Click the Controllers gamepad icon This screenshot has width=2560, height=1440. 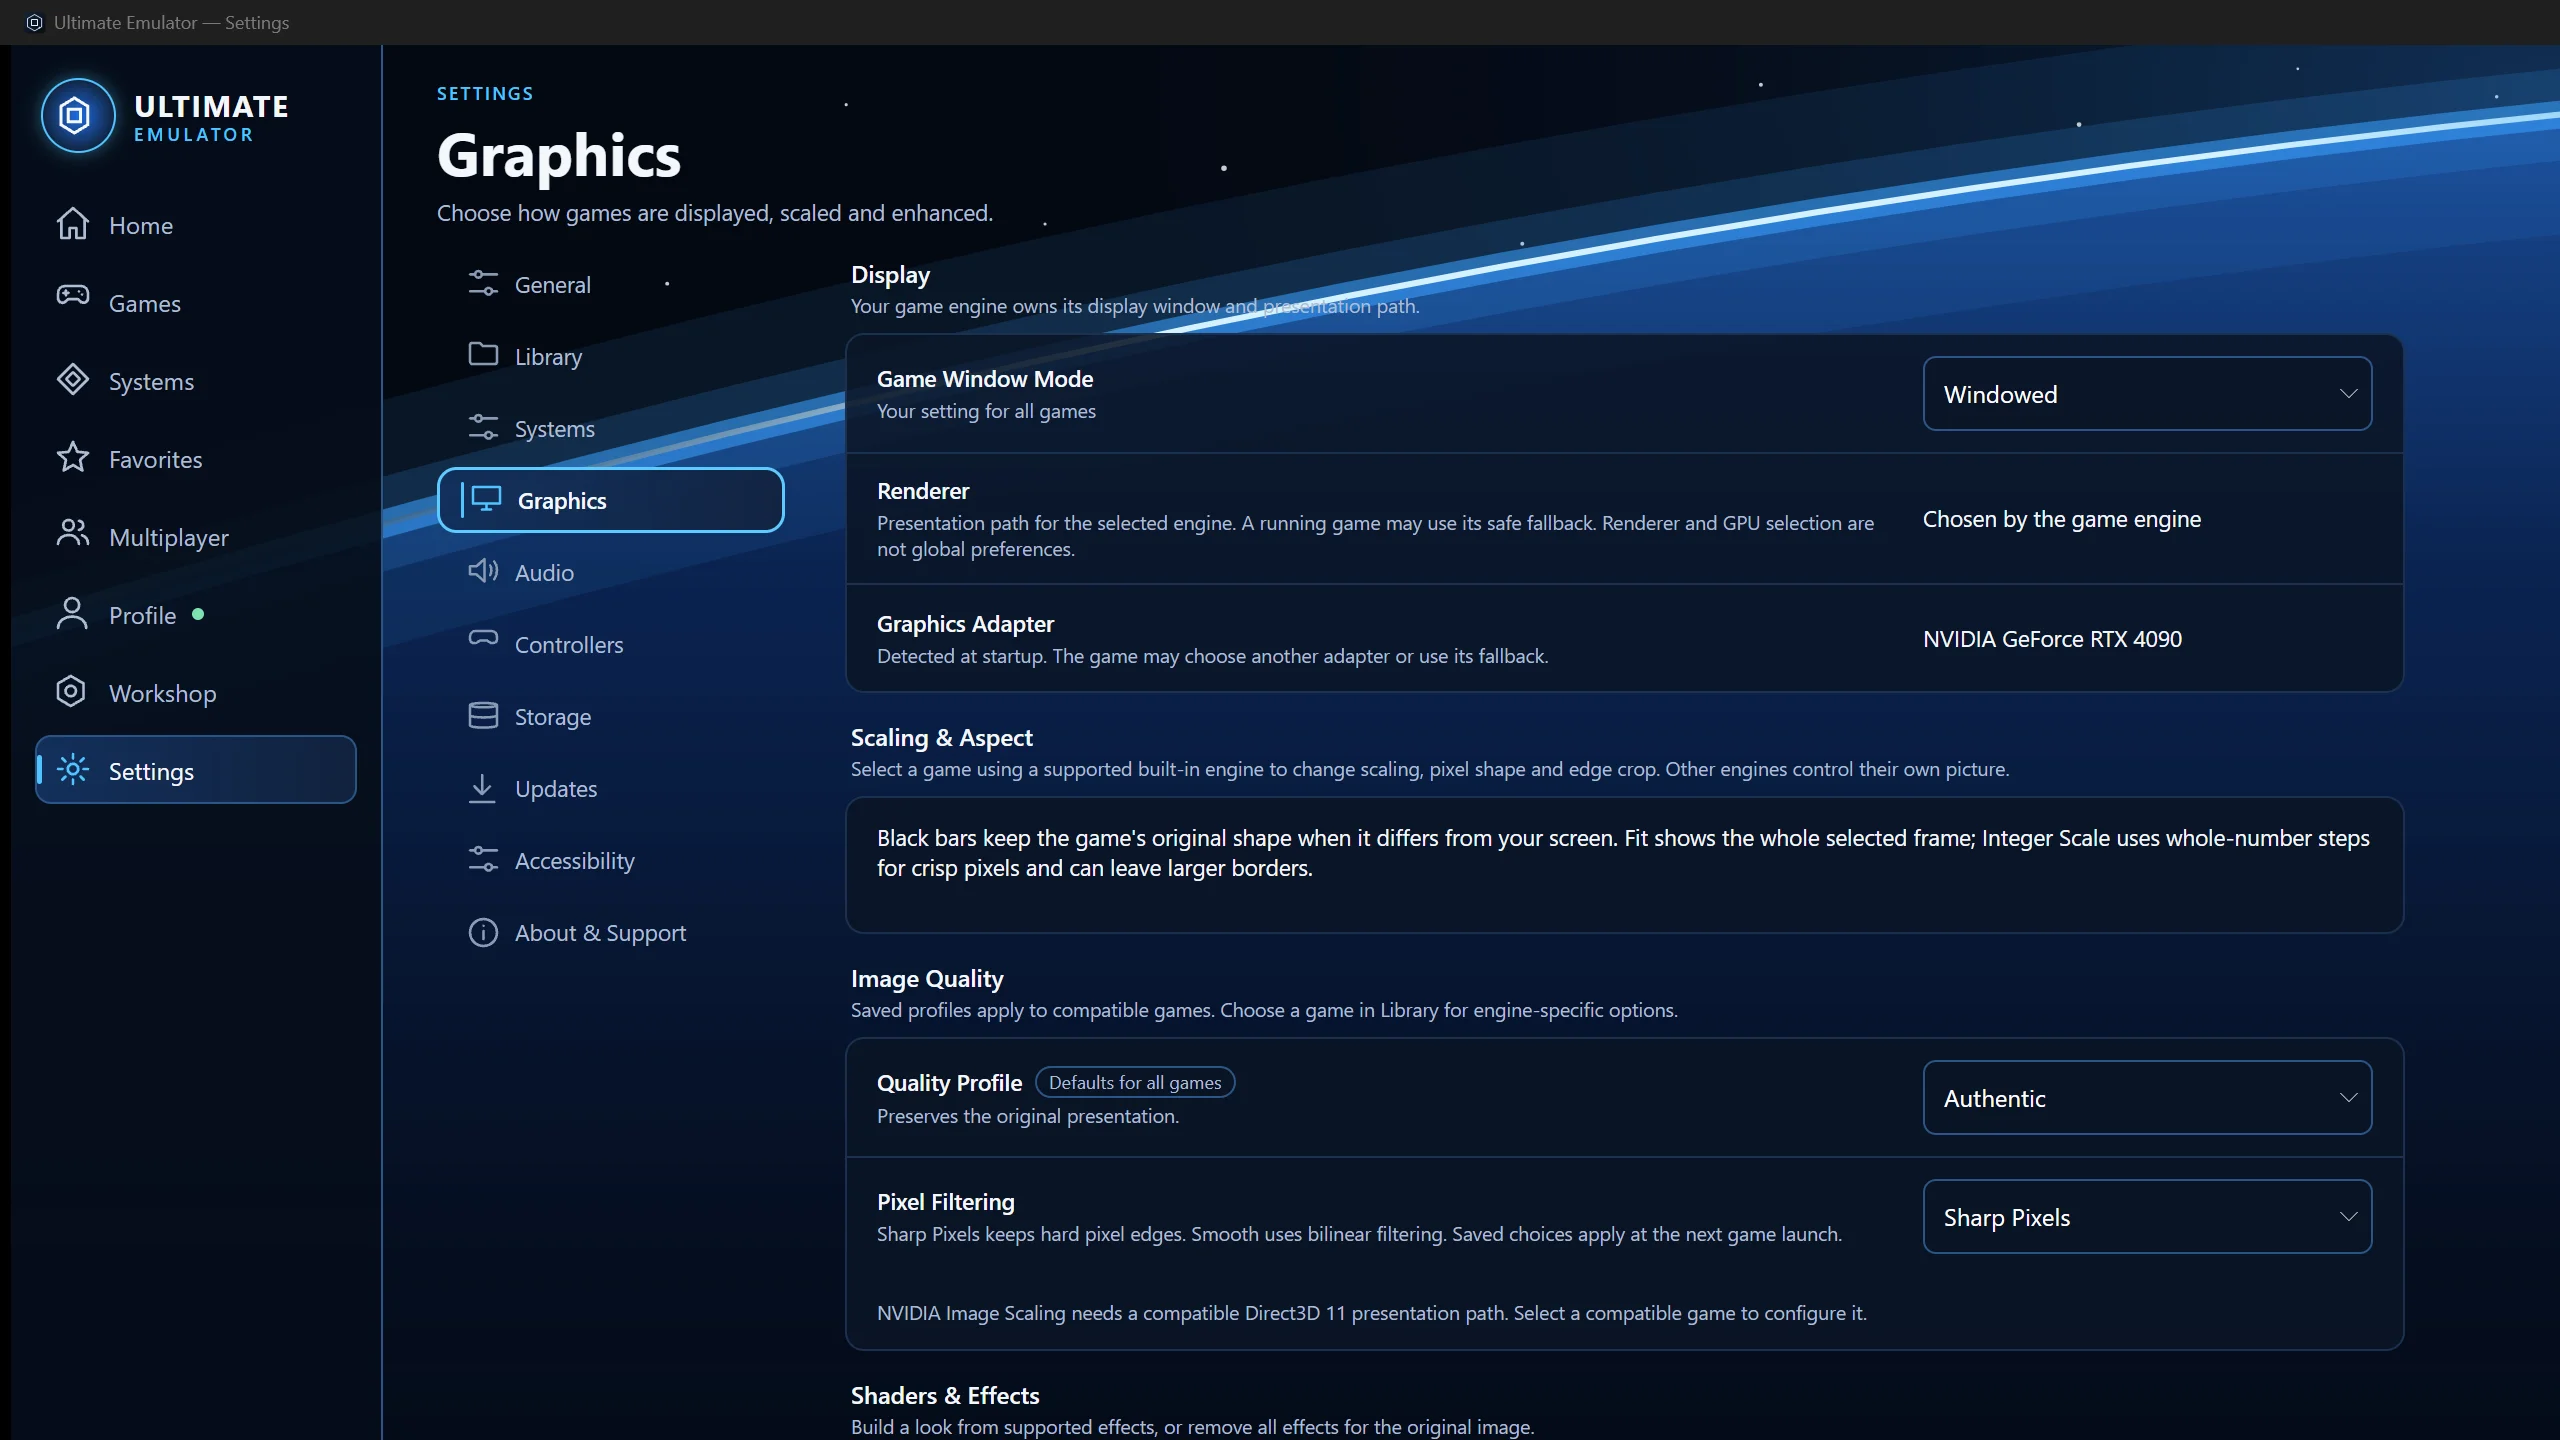[483, 638]
